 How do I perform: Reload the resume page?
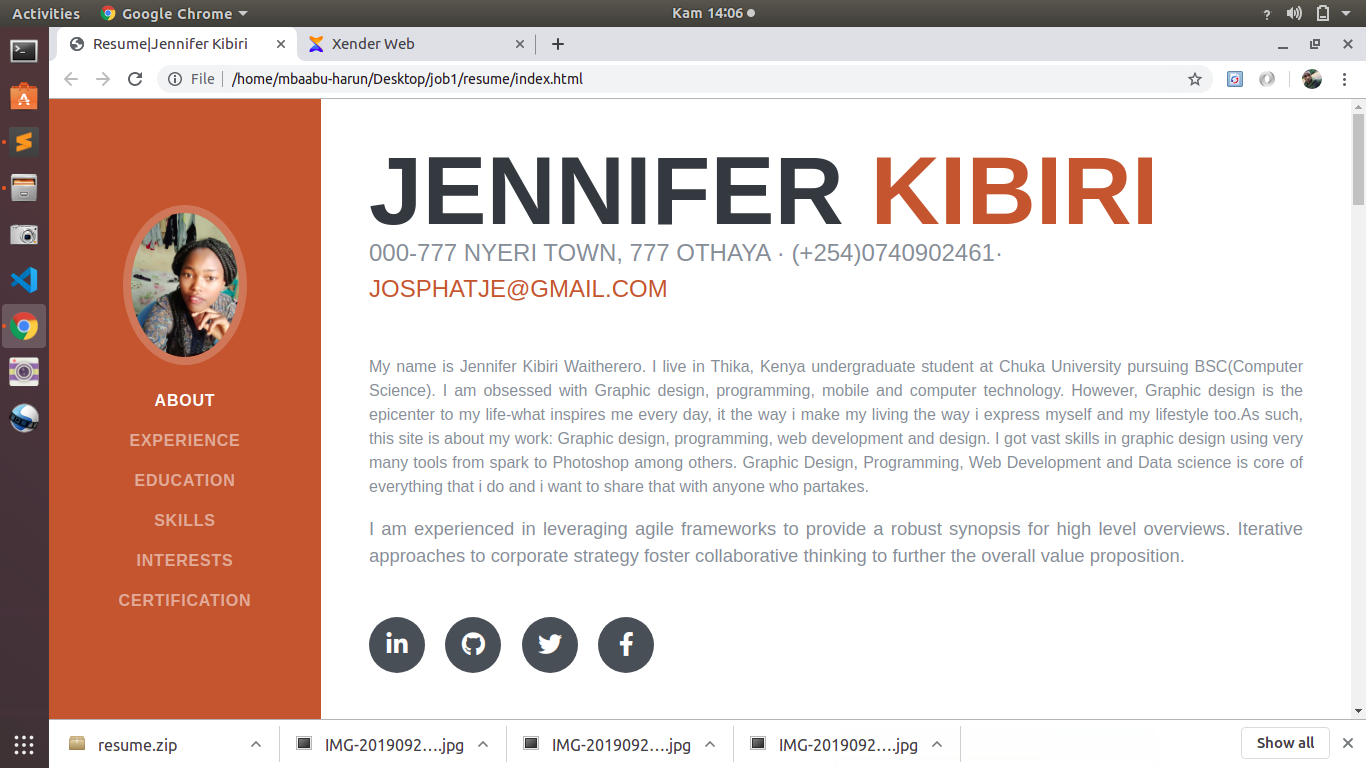click(x=135, y=79)
